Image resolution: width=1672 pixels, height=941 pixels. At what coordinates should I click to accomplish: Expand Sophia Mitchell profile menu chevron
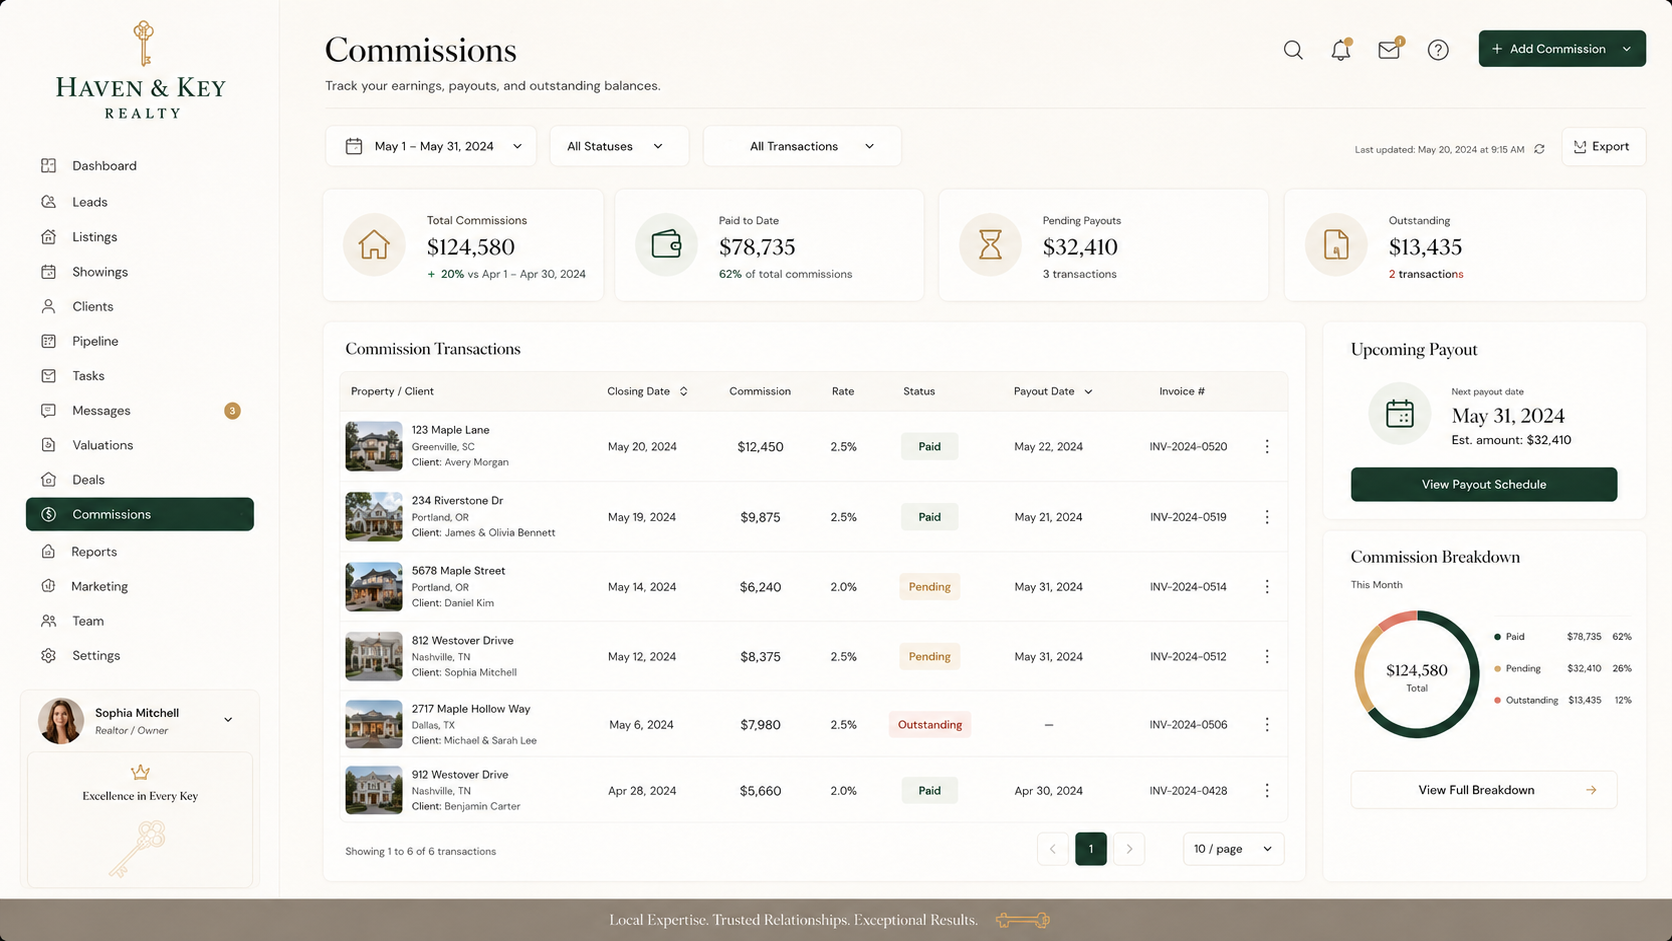coord(228,720)
